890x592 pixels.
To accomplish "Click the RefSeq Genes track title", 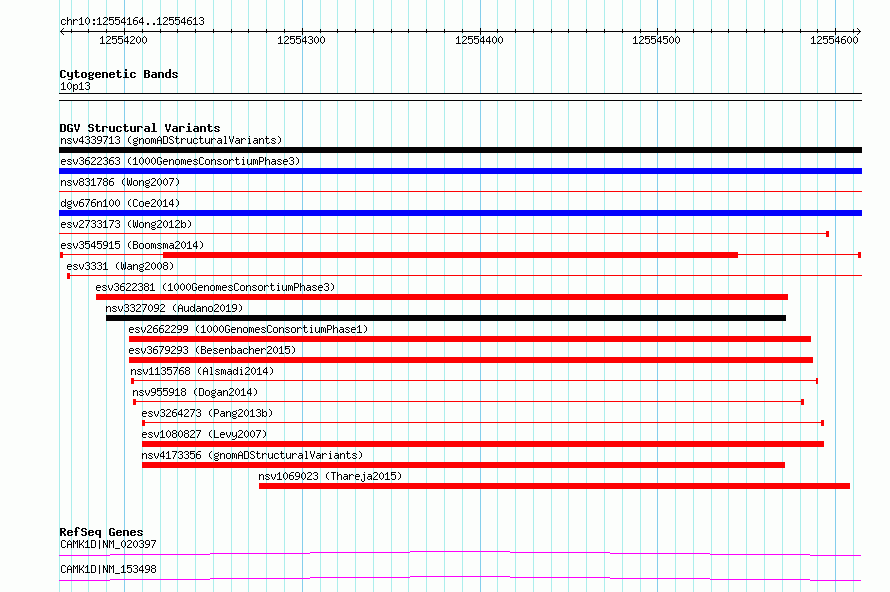I will pyautogui.click(x=101, y=532).
